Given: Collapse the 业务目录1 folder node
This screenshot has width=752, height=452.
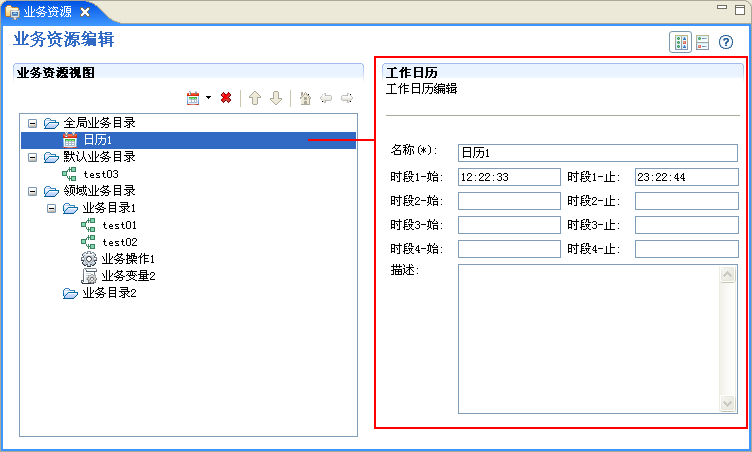Looking at the screenshot, I should pyautogui.click(x=52, y=208).
